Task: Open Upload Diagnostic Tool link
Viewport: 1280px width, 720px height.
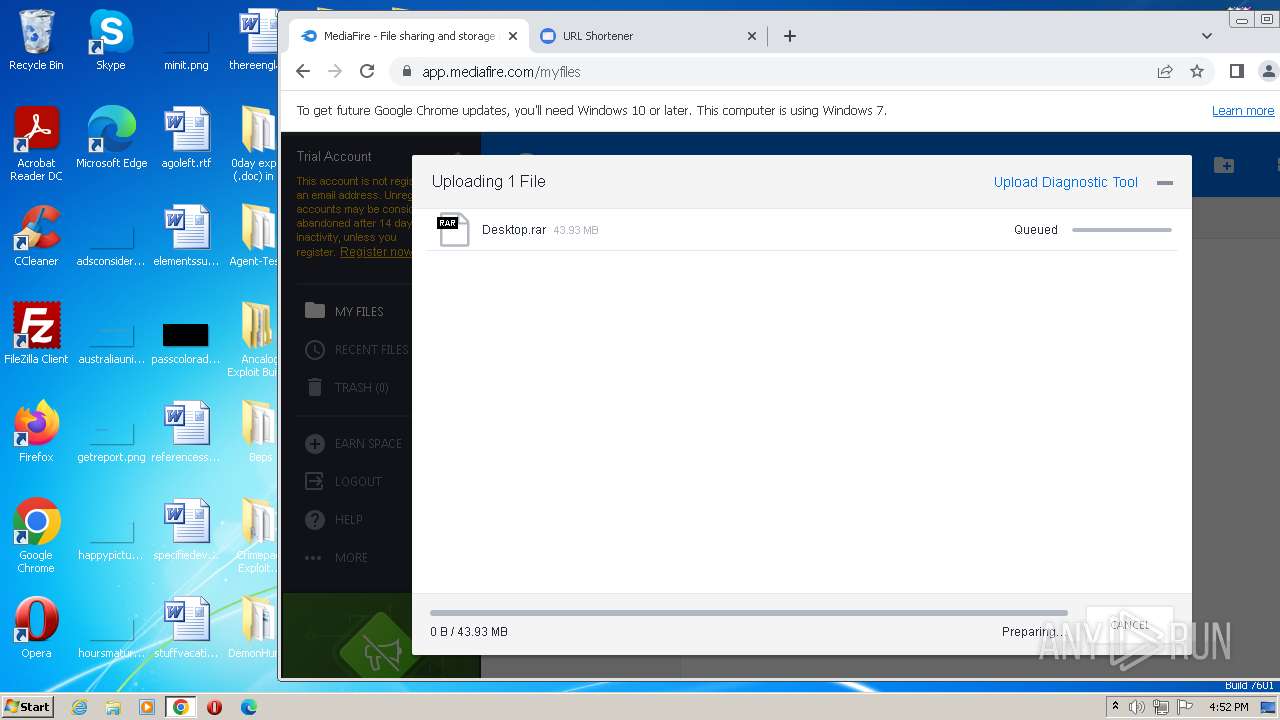Action: (1066, 182)
